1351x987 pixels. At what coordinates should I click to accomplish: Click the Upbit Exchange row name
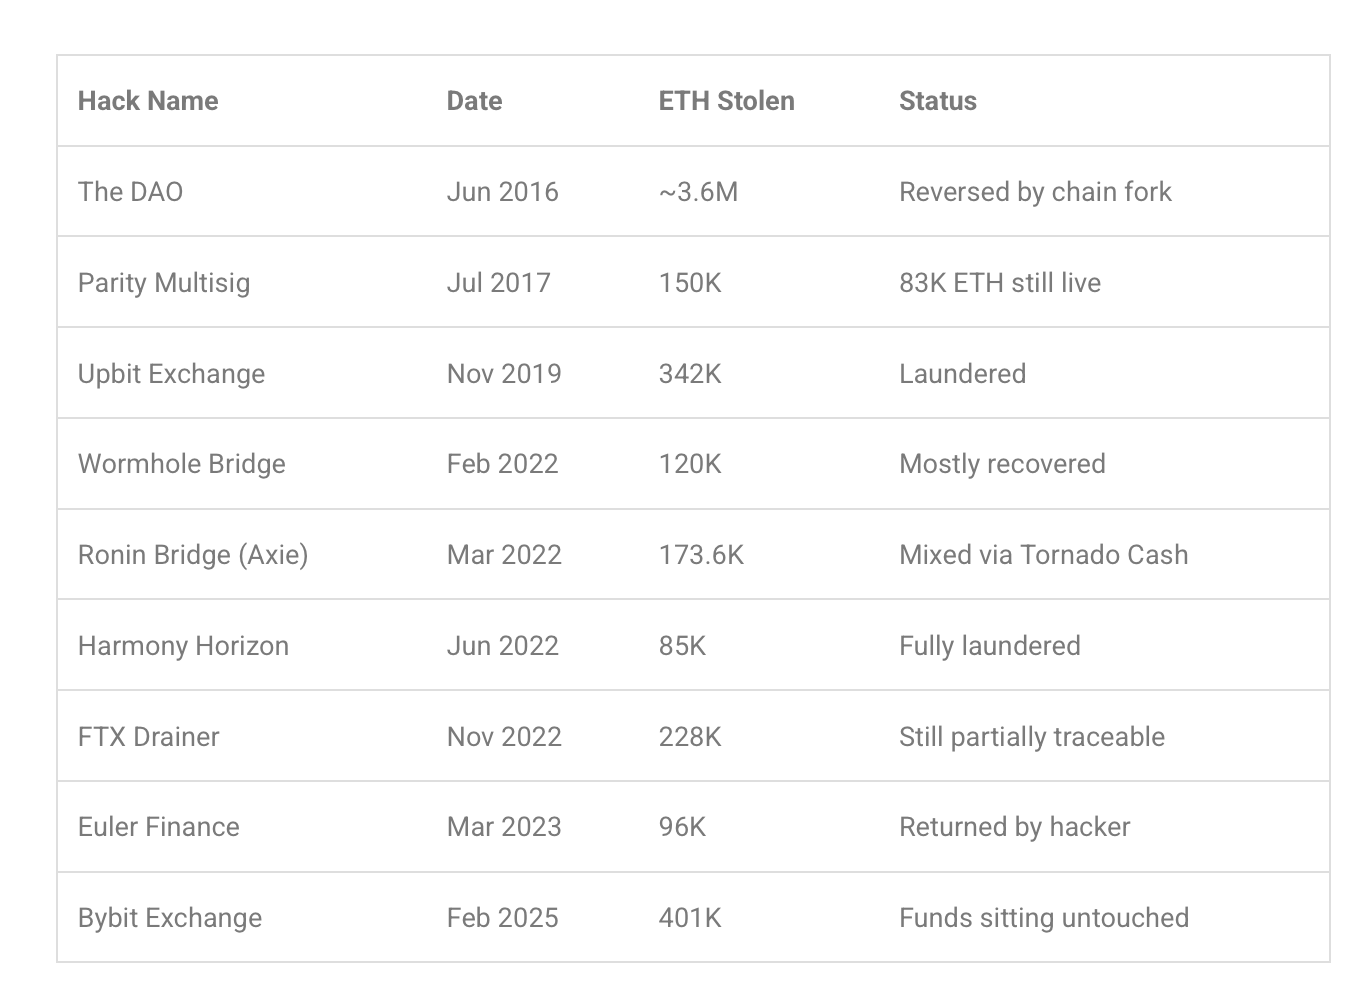pyautogui.click(x=171, y=374)
